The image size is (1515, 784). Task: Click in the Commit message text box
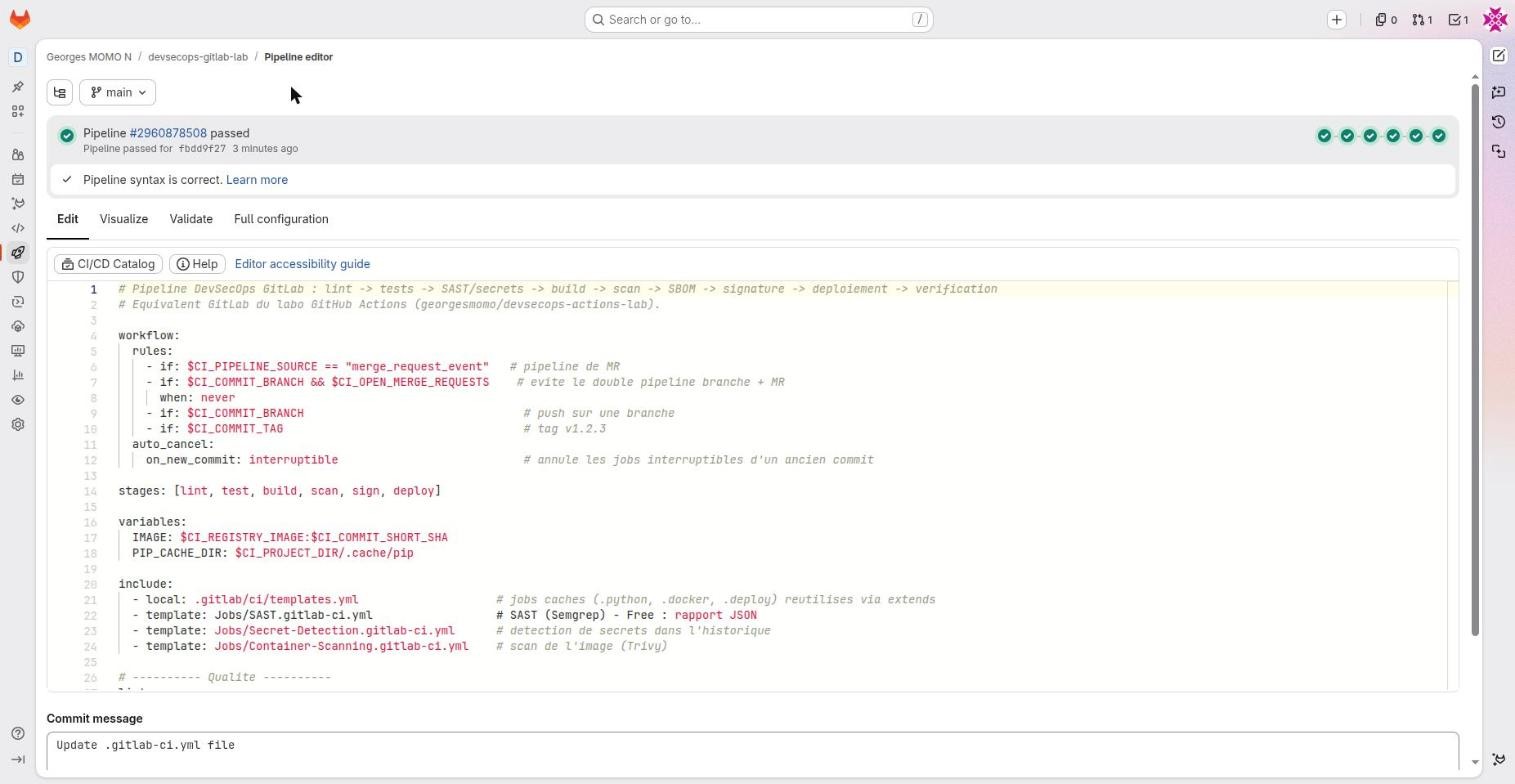[x=752, y=751]
